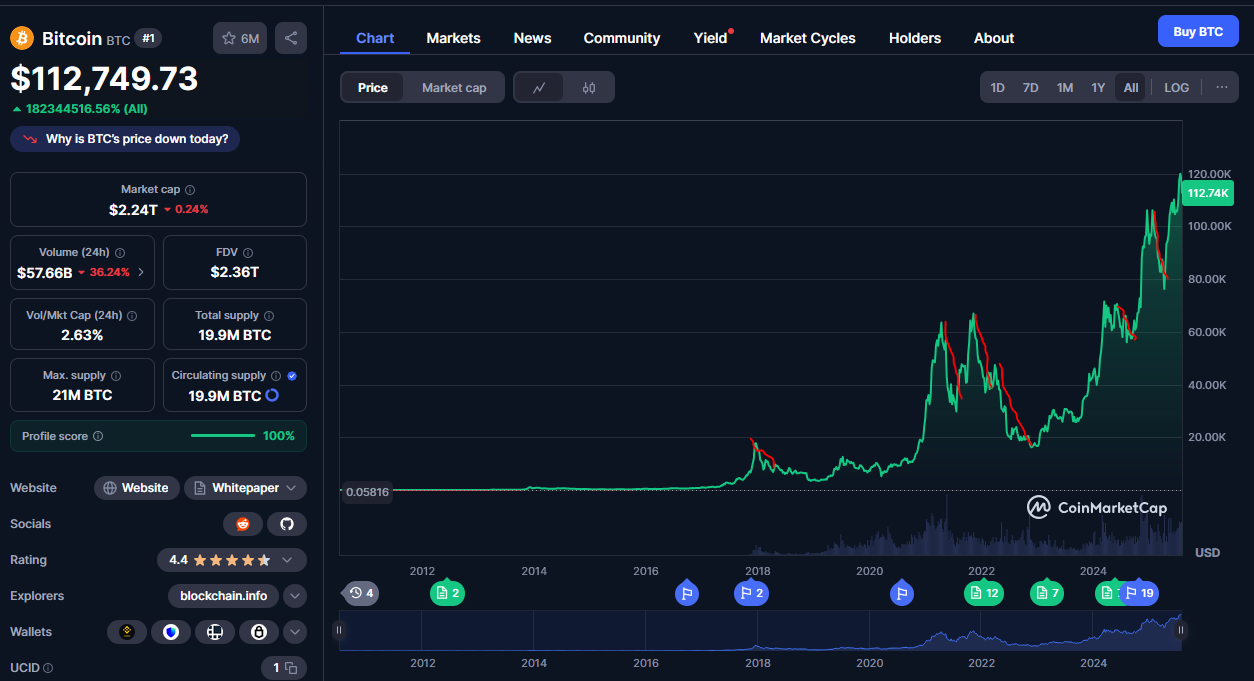Click the FDV info icon
Image resolution: width=1254 pixels, height=681 pixels.
pyautogui.click(x=248, y=253)
